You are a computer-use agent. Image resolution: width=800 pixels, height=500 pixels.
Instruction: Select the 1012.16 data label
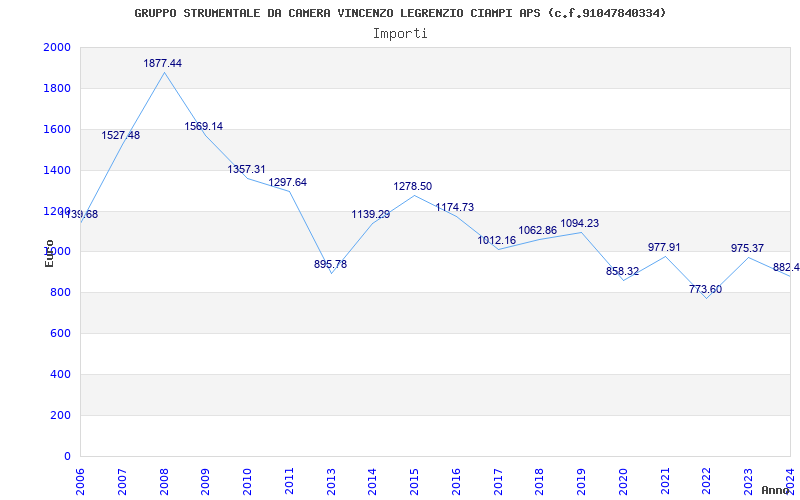coord(496,240)
